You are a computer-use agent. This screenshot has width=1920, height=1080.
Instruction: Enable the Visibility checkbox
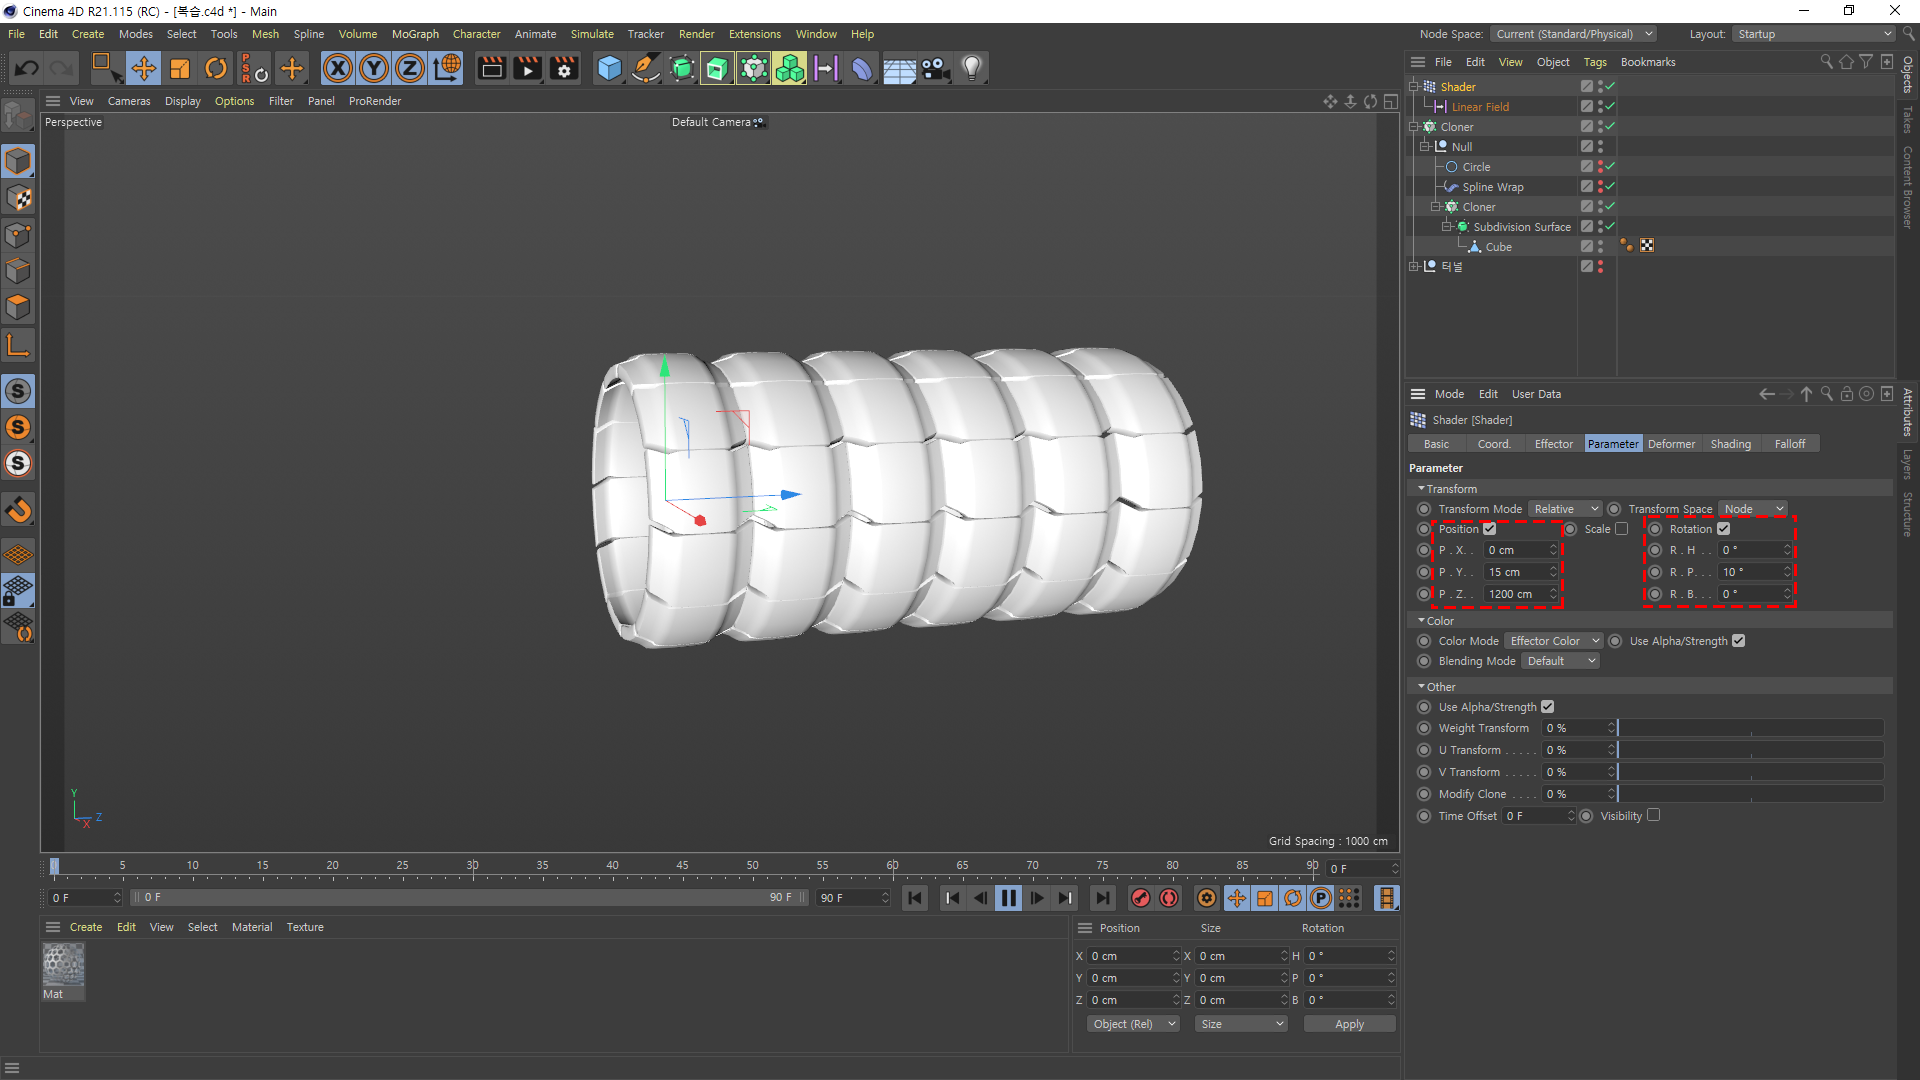tap(1654, 815)
